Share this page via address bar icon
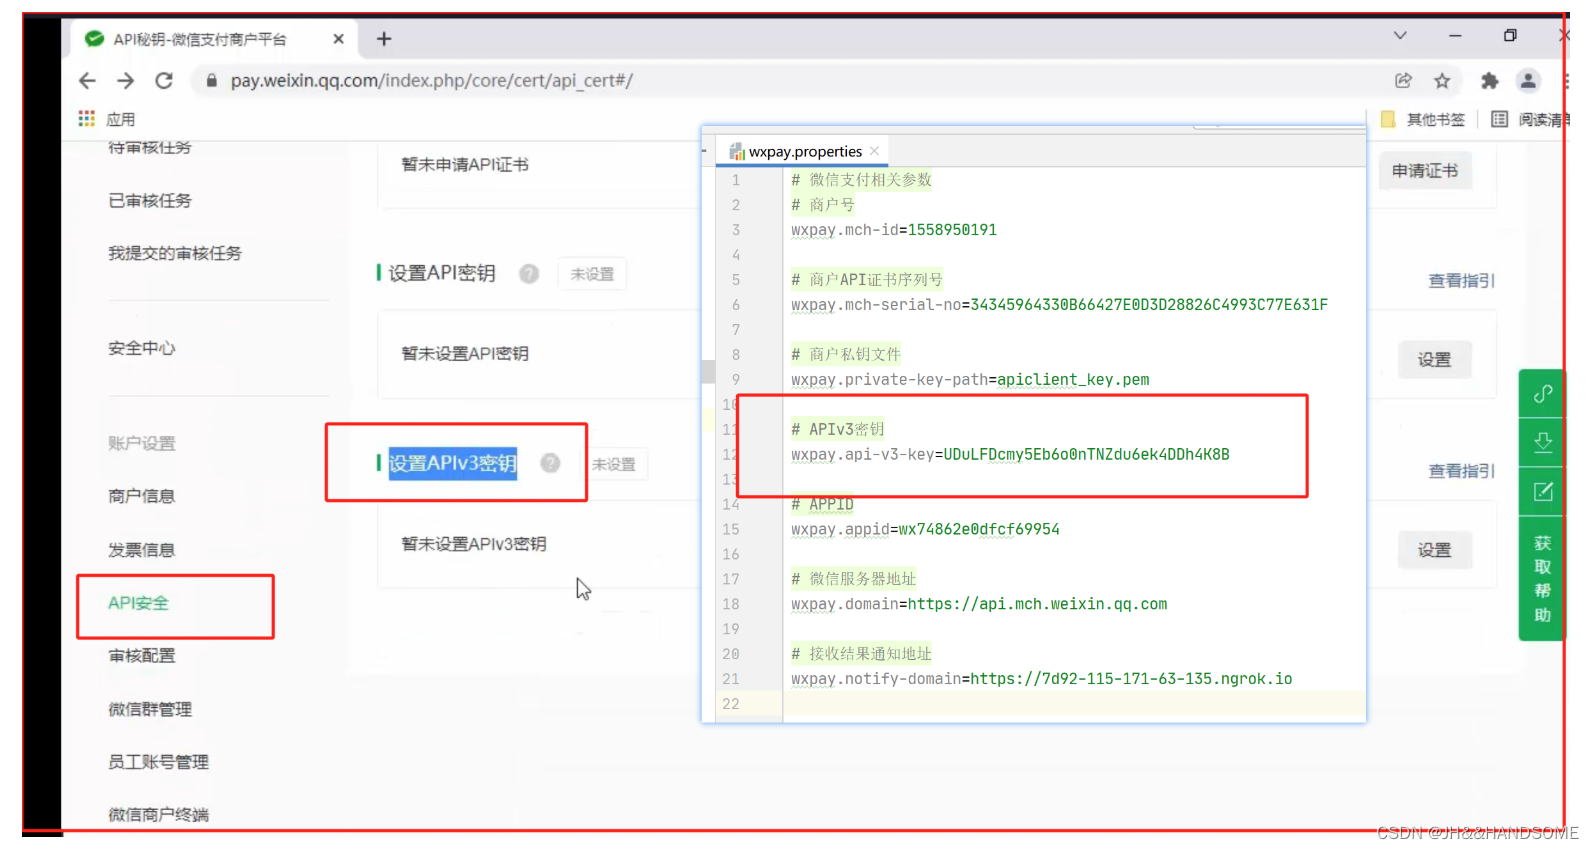 tap(1403, 81)
